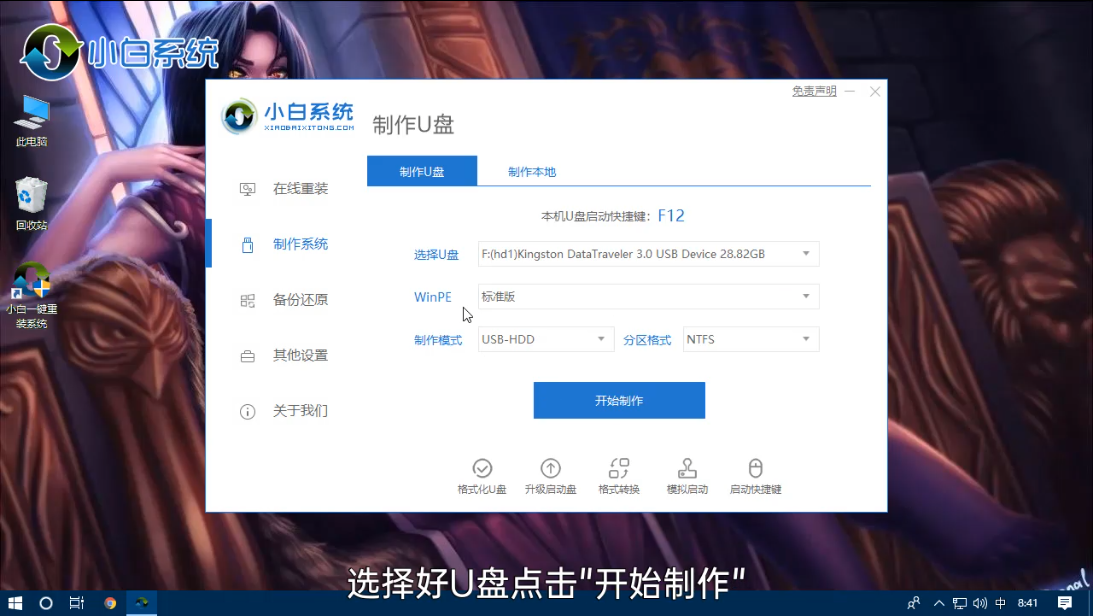Open 备份还原 in the sidebar
Screen dimensions: 1093x616
click(x=300, y=300)
